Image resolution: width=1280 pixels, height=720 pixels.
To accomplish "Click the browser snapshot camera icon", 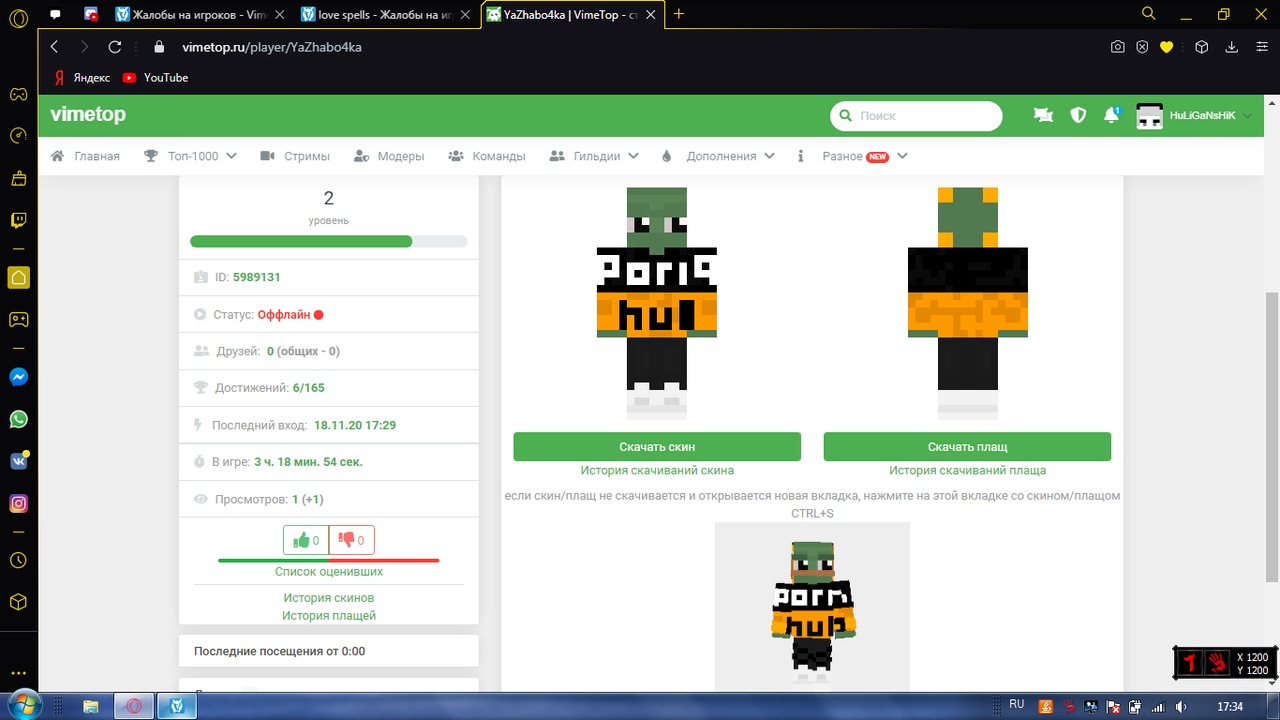I will pos(1118,47).
